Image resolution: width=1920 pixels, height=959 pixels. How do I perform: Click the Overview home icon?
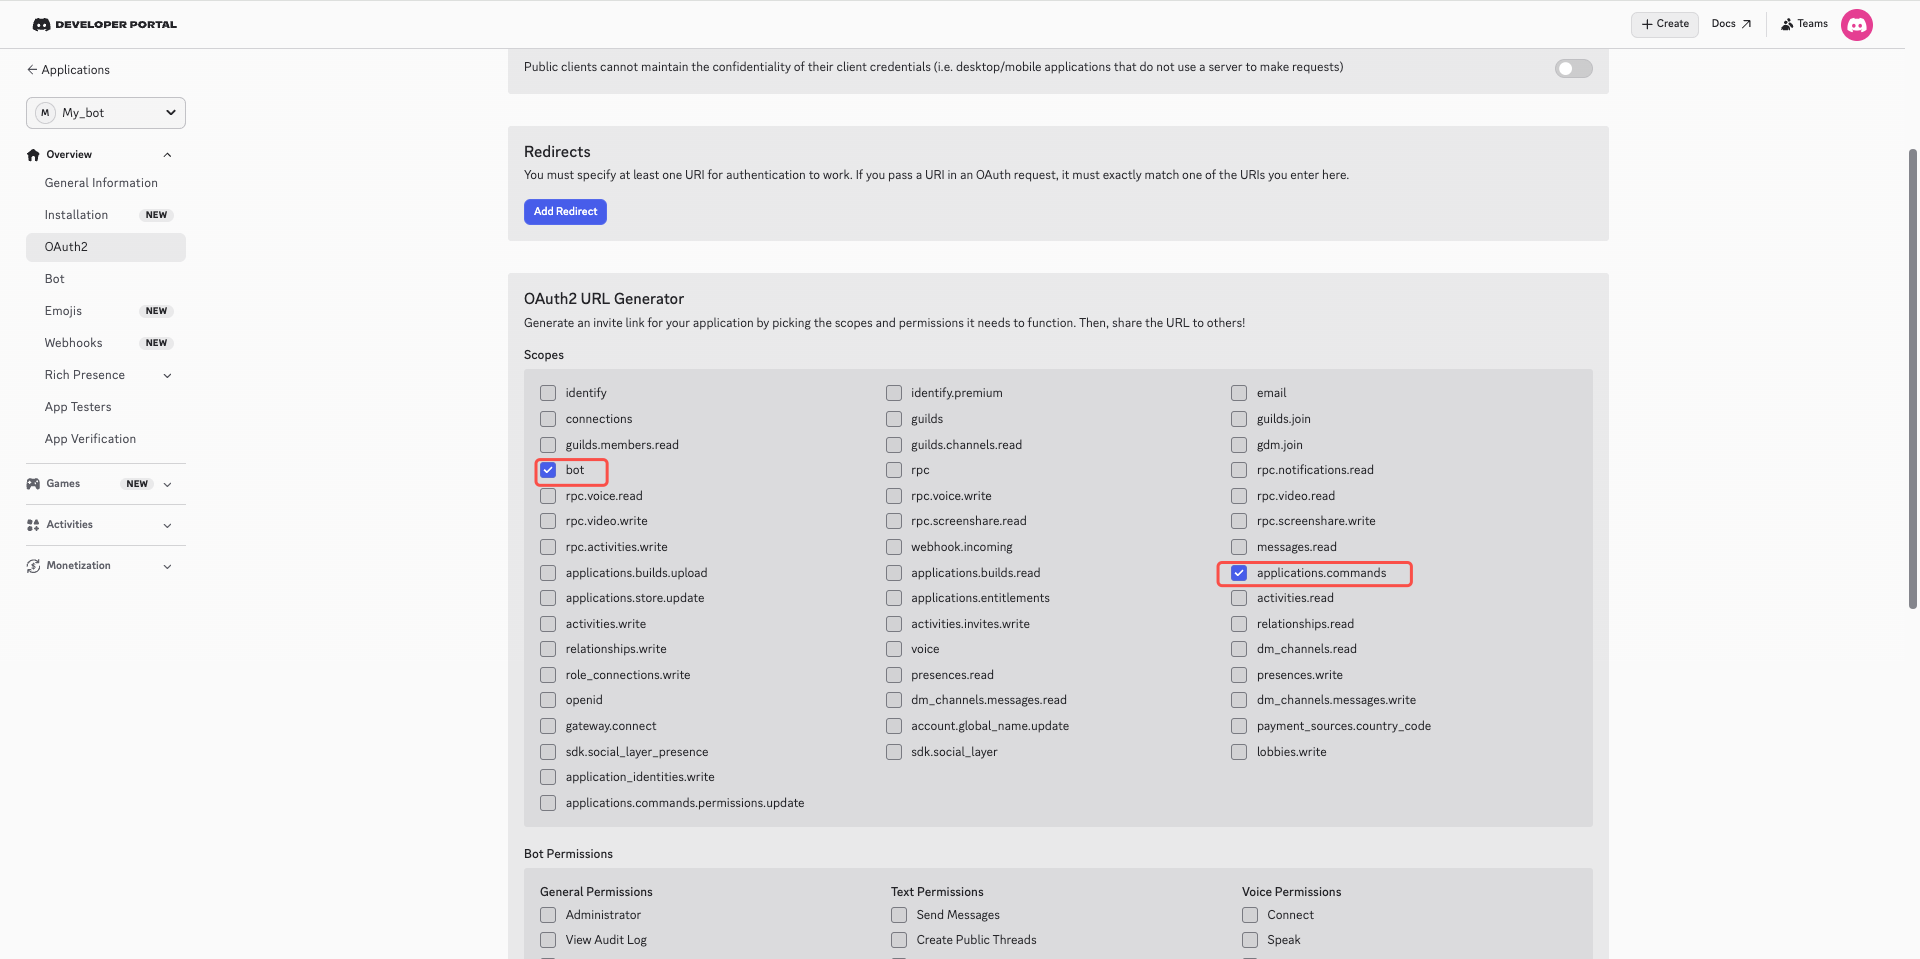coord(33,155)
